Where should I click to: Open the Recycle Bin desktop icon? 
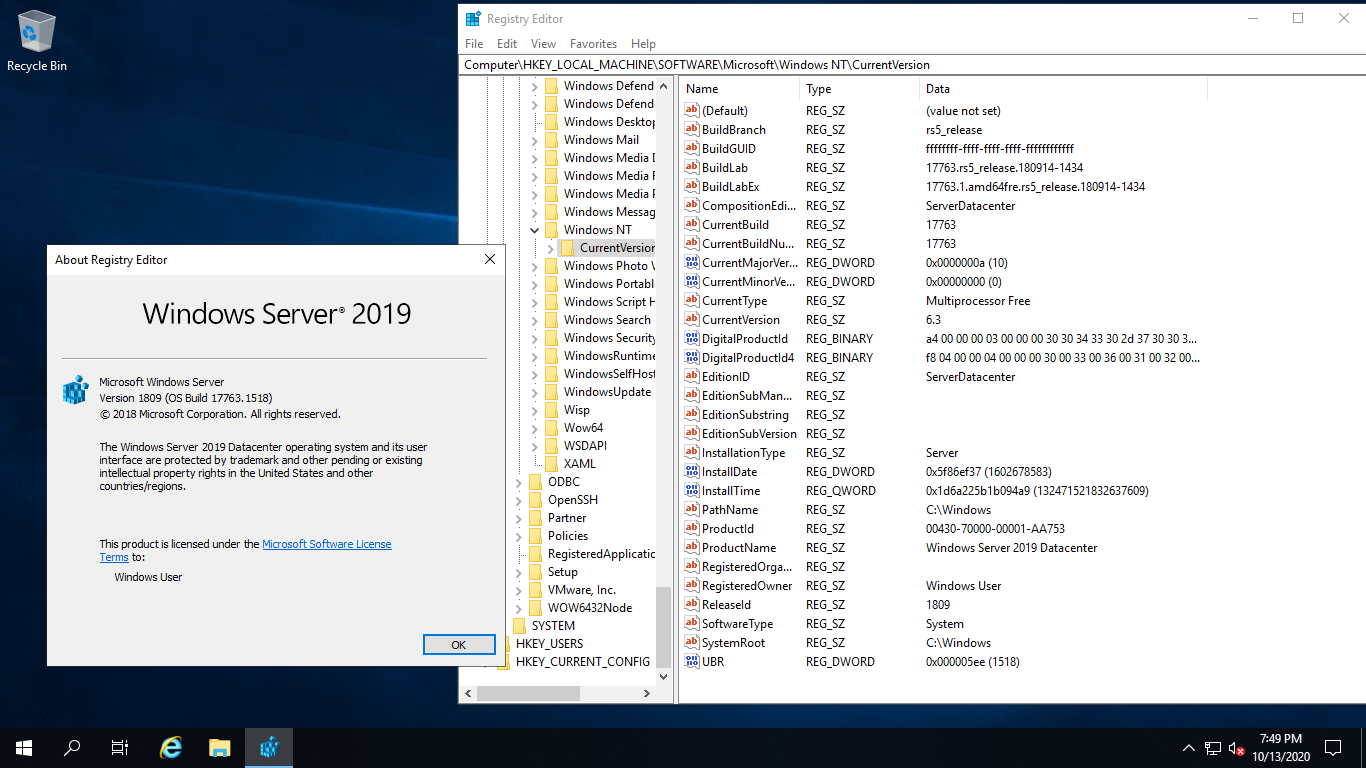(37, 42)
